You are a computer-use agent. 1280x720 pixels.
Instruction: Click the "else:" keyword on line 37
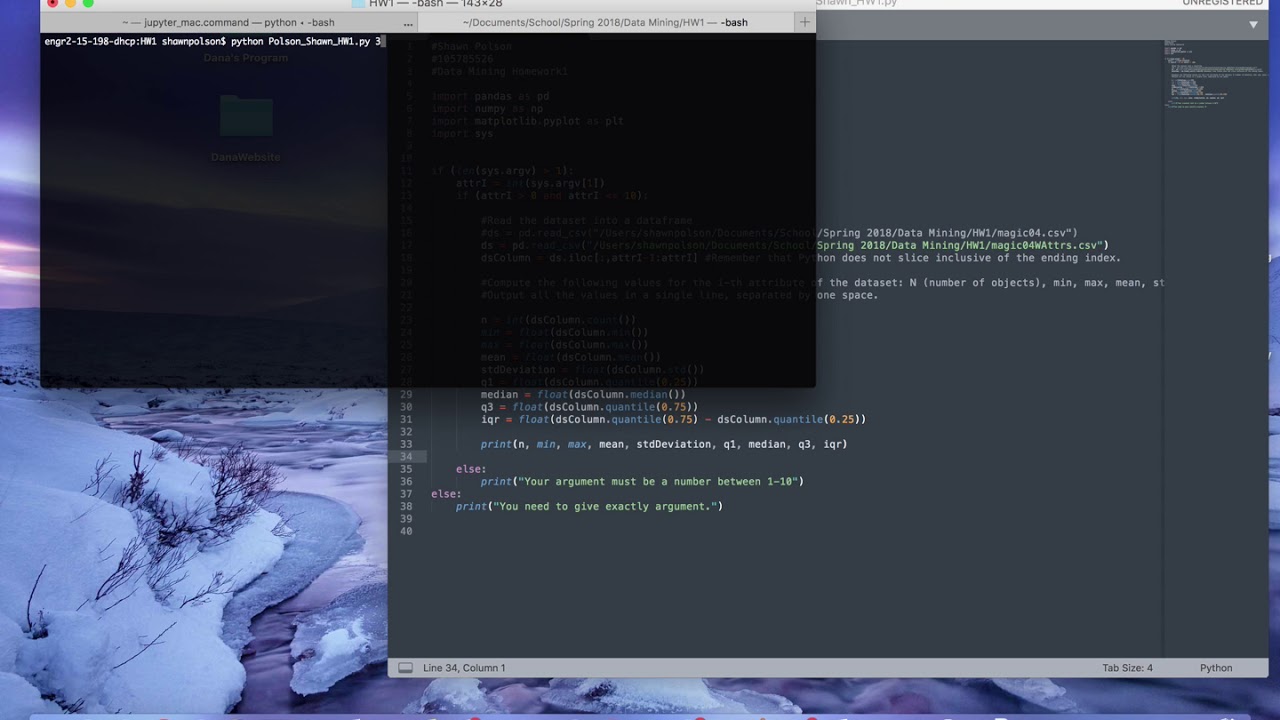tap(446, 494)
